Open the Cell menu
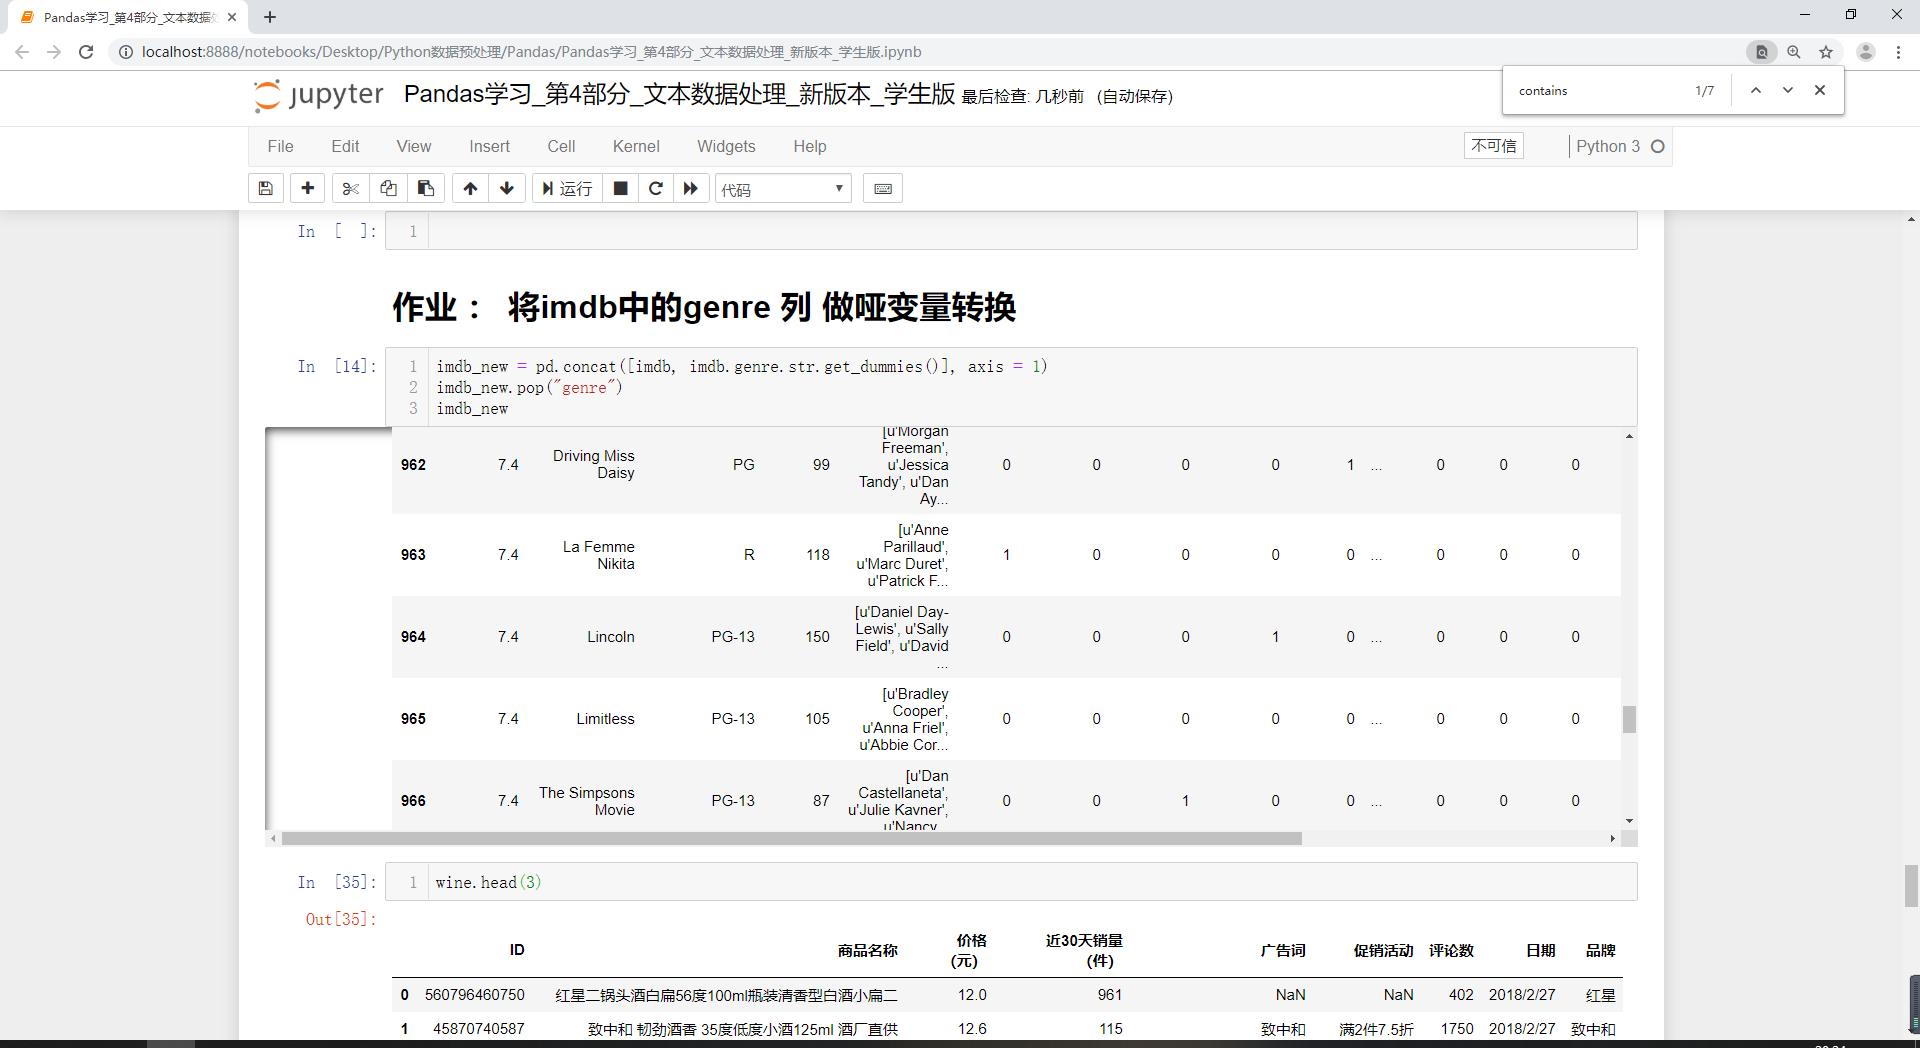This screenshot has width=1920, height=1048. 561,146
